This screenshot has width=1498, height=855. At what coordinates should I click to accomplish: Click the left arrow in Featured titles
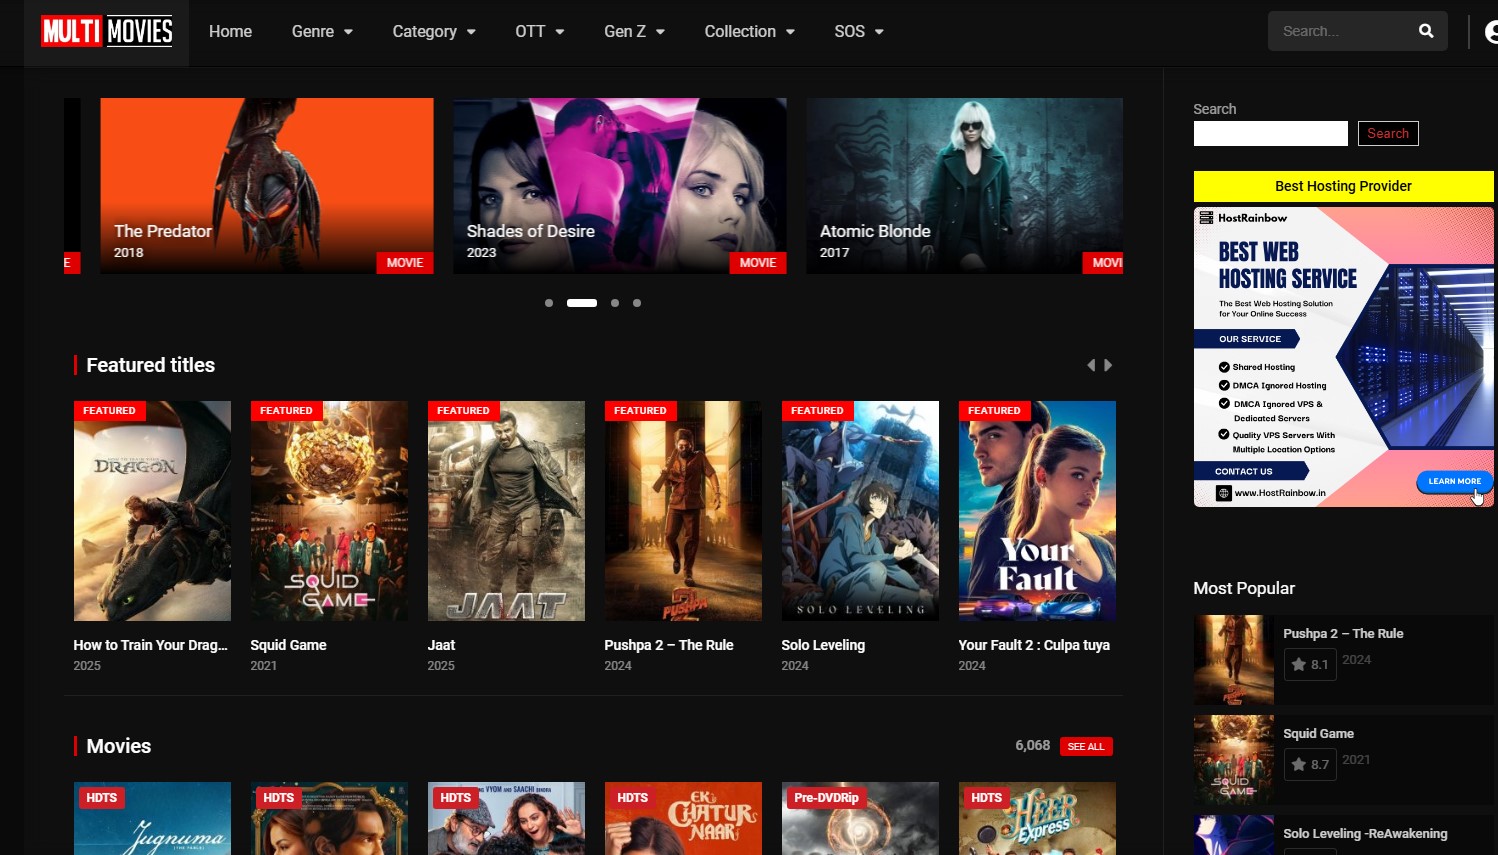(1091, 365)
